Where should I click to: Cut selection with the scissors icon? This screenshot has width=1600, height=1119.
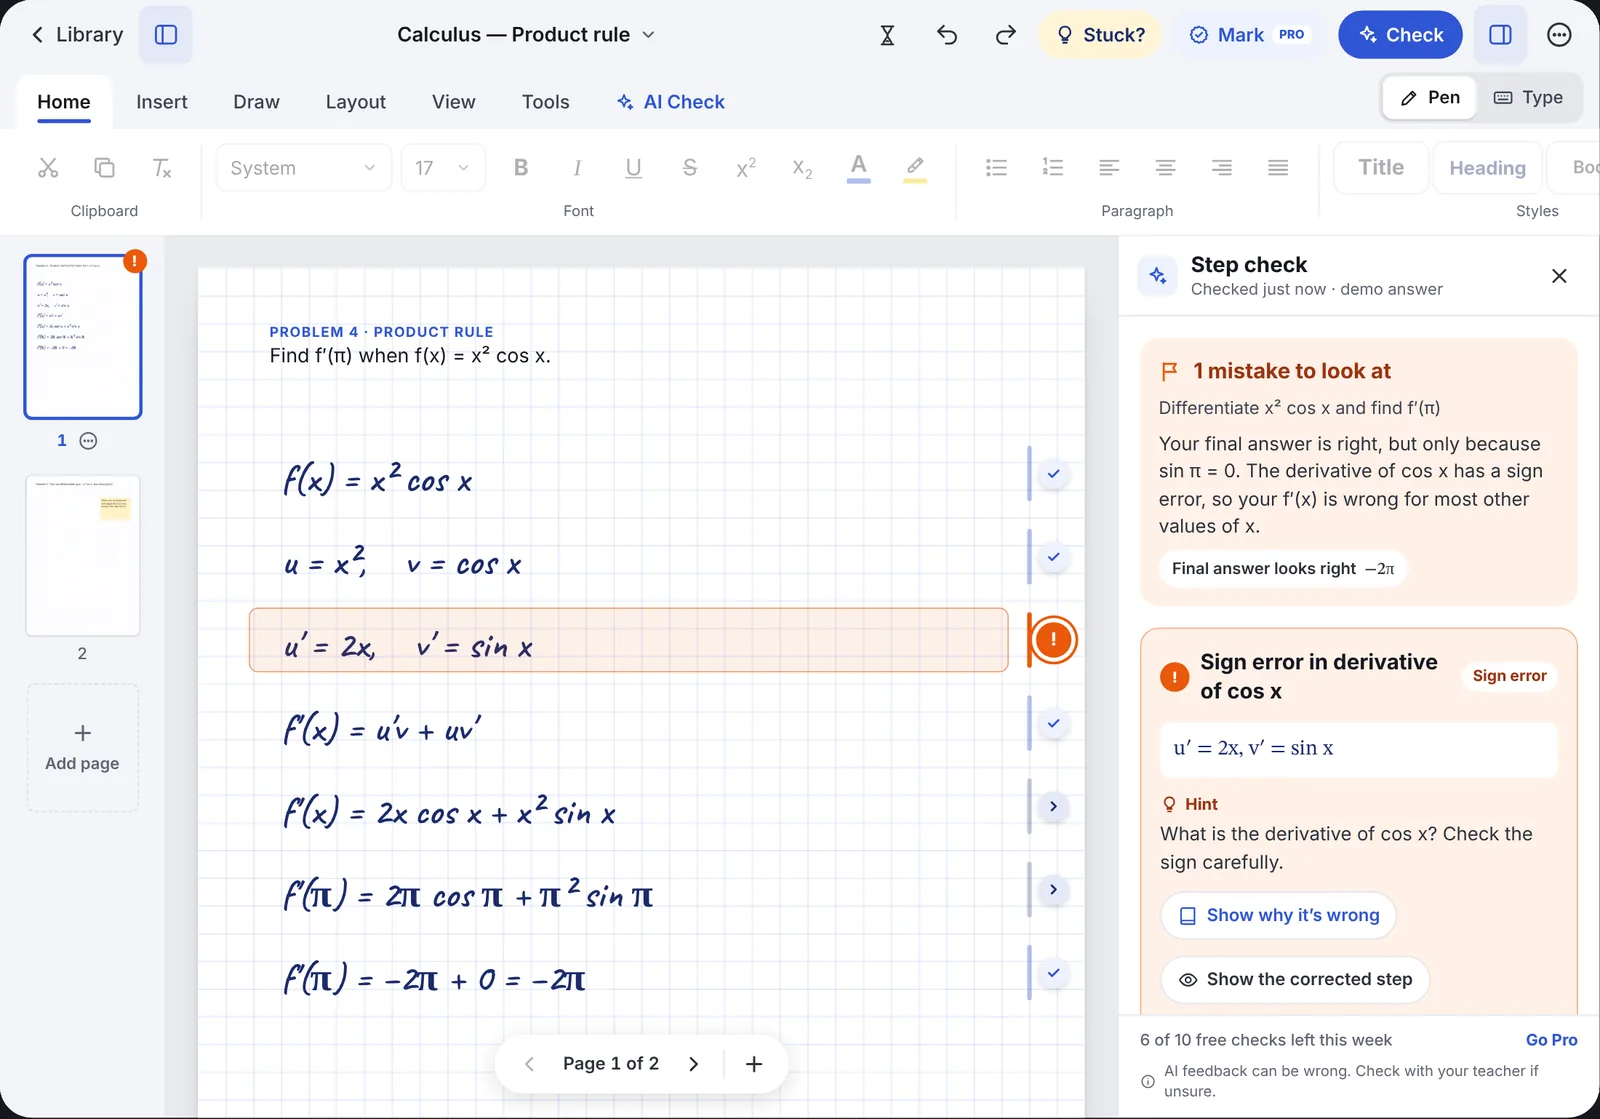coord(48,168)
